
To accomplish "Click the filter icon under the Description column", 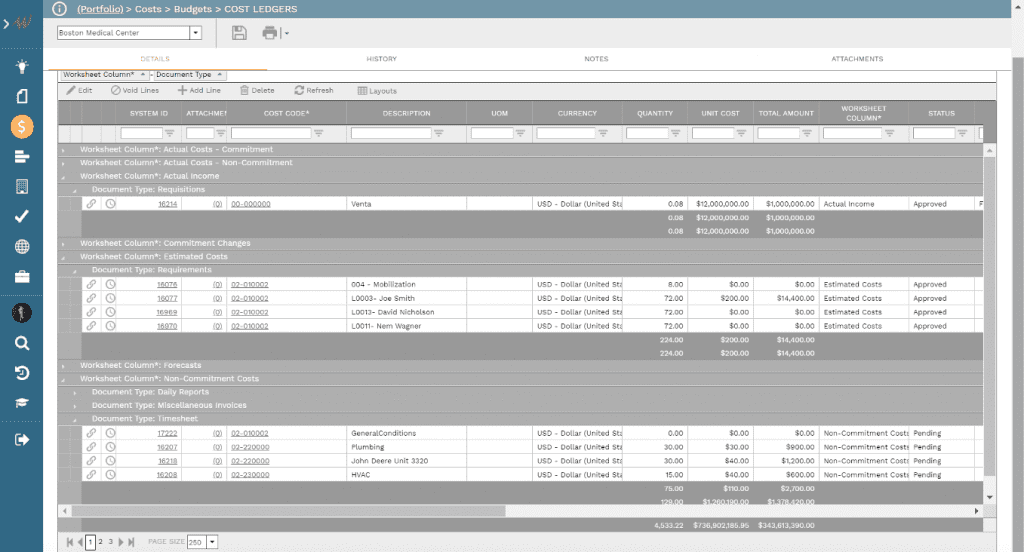I will 439,133.
